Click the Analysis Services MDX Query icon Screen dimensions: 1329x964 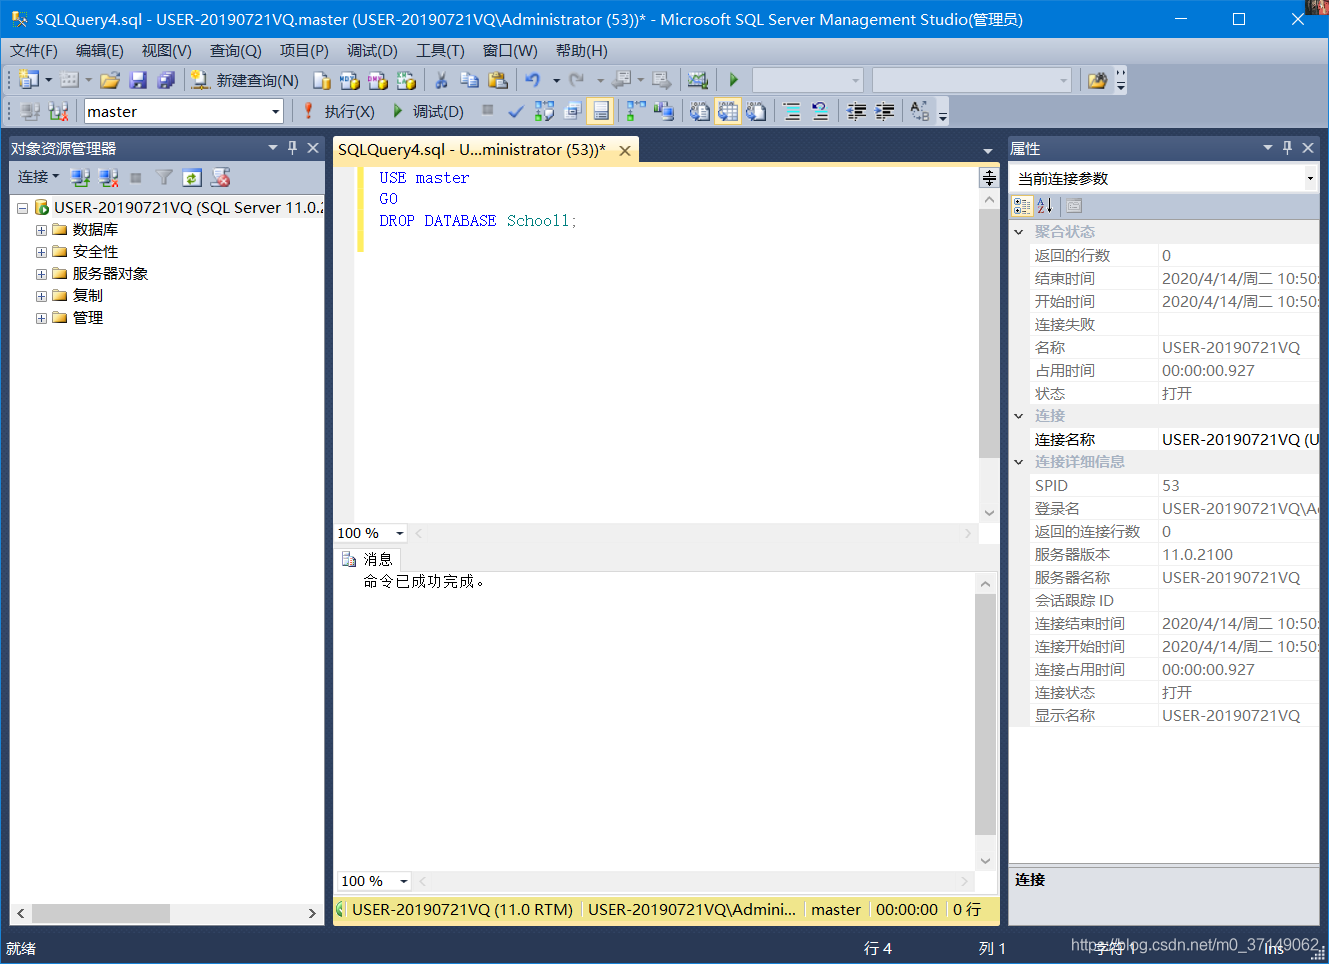tap(349, 80)
